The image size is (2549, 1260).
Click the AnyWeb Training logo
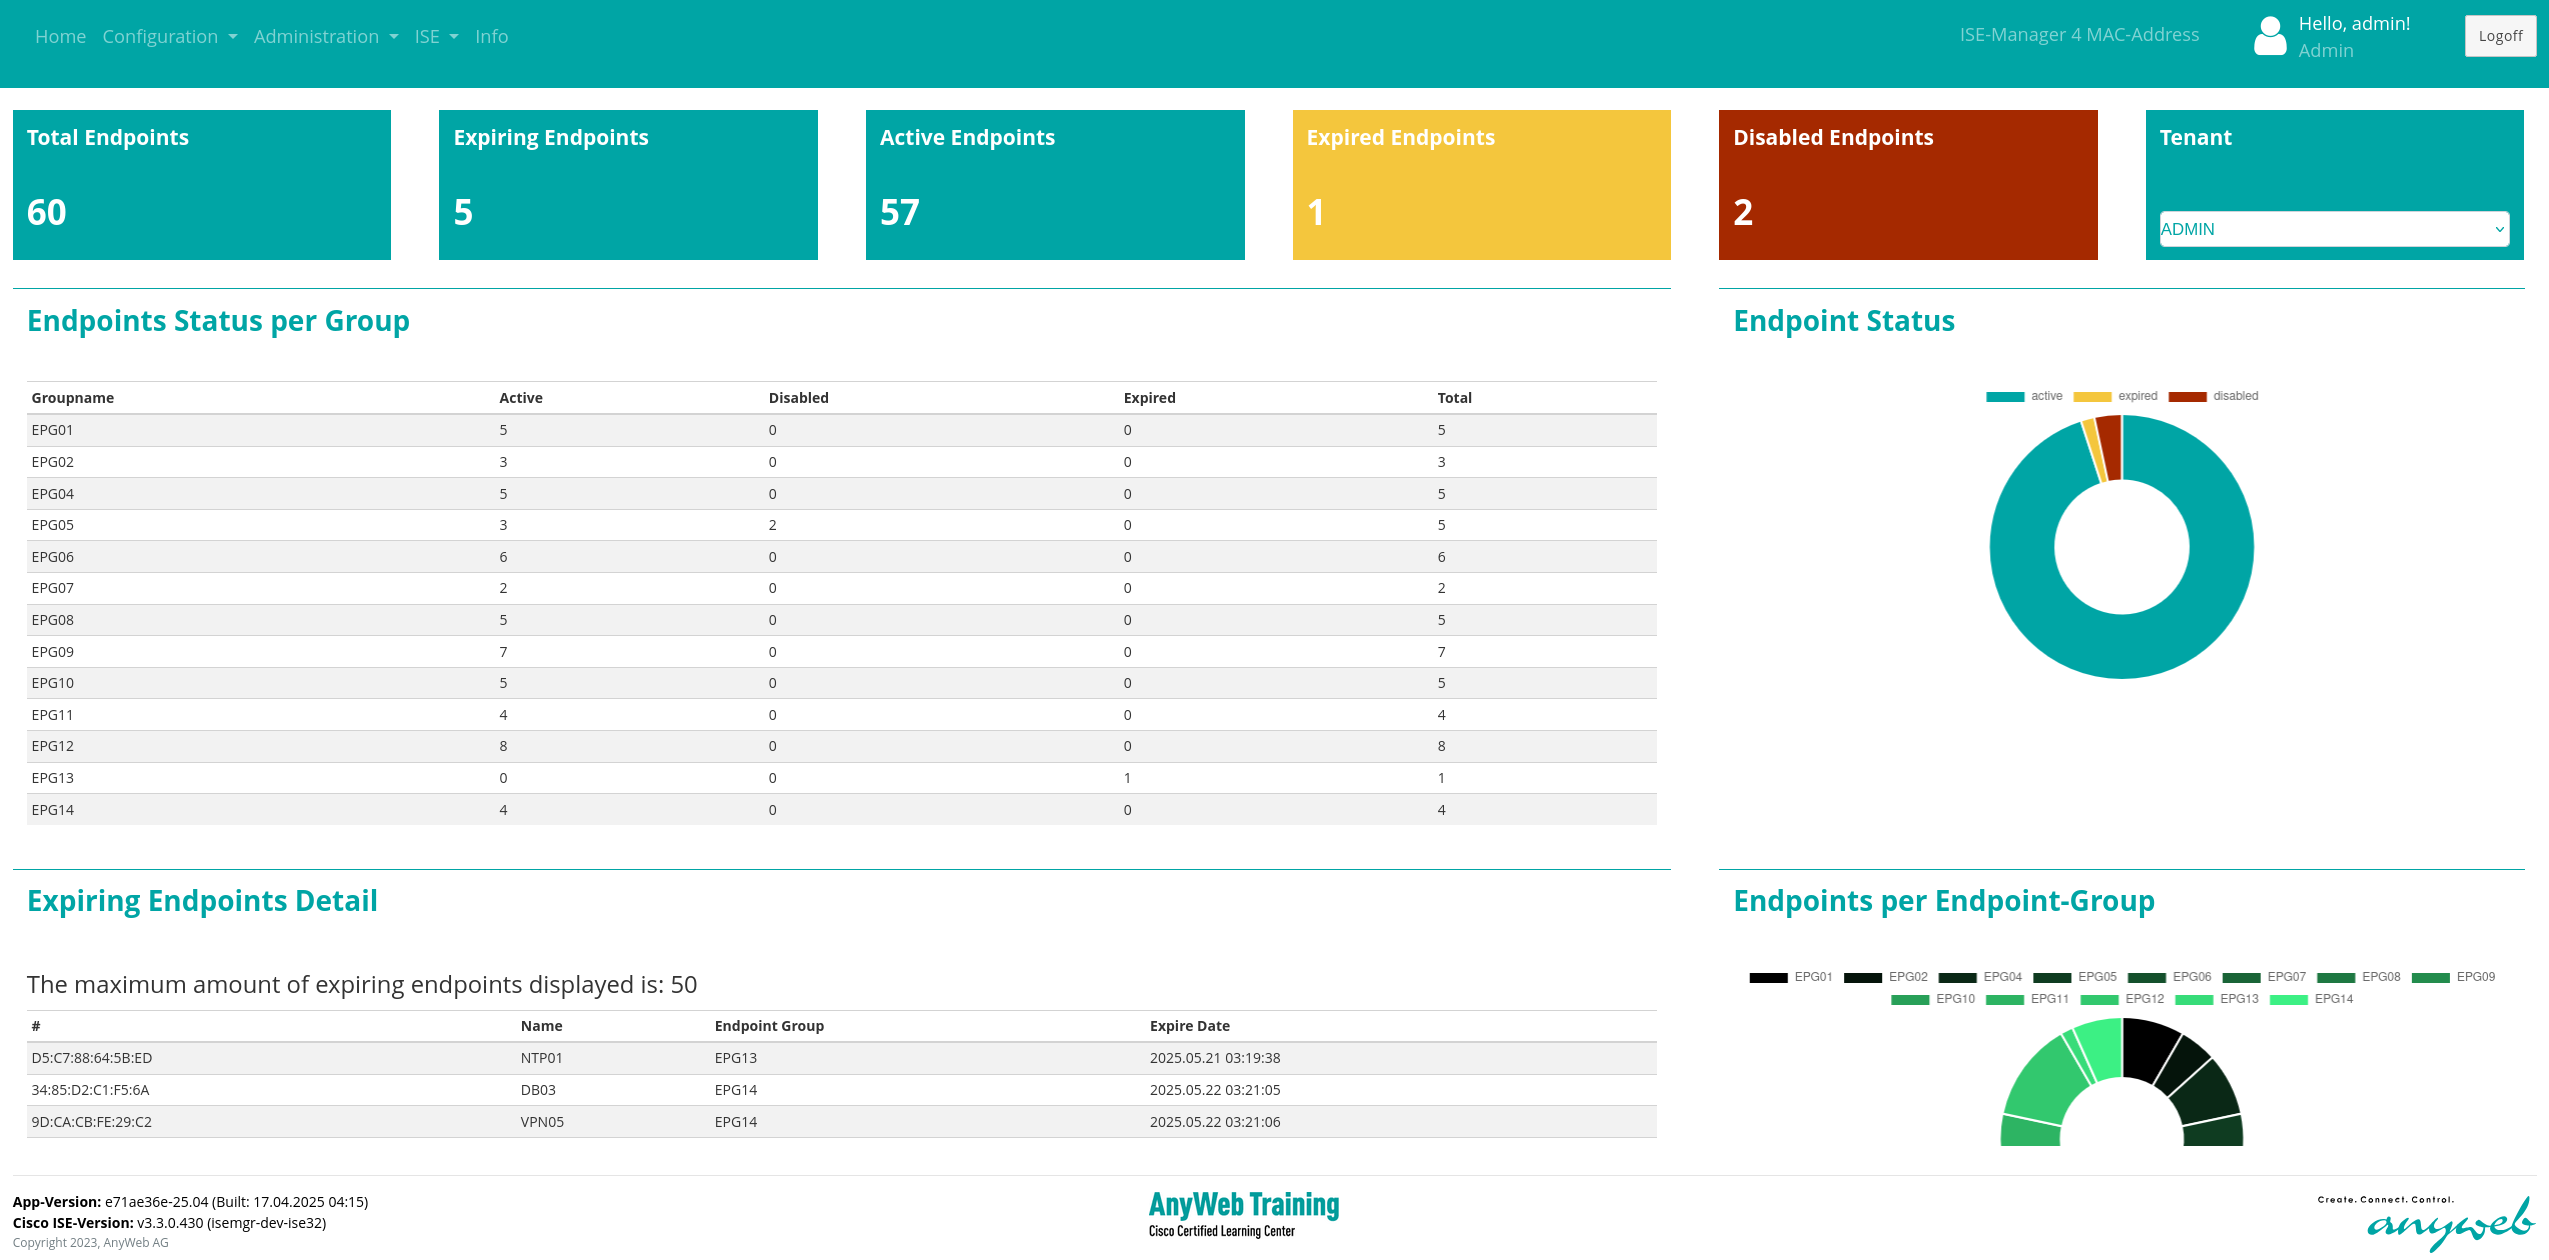(x=1243, y=1213)
